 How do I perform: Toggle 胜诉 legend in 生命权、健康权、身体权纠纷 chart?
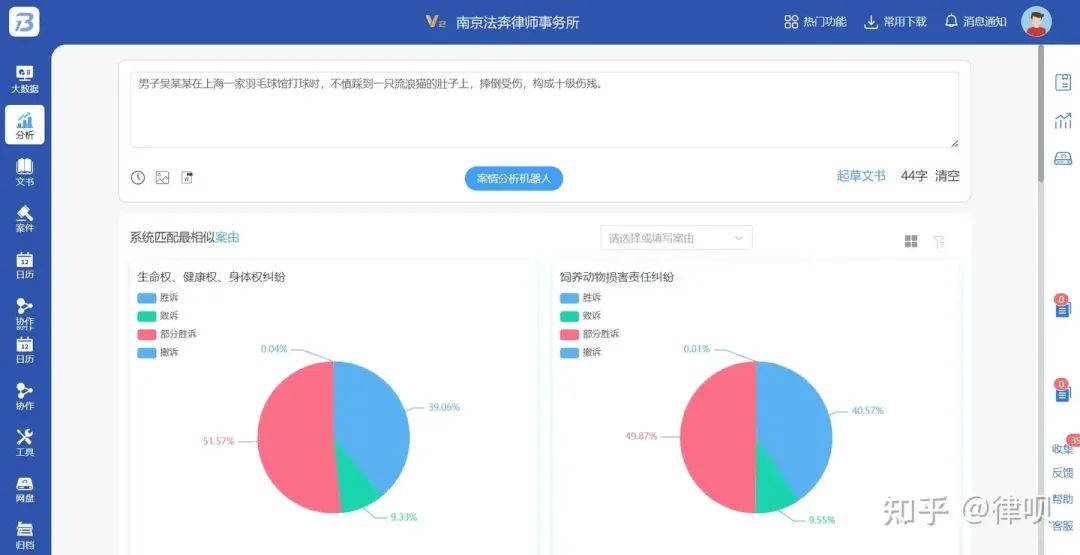tap(158, 298)
